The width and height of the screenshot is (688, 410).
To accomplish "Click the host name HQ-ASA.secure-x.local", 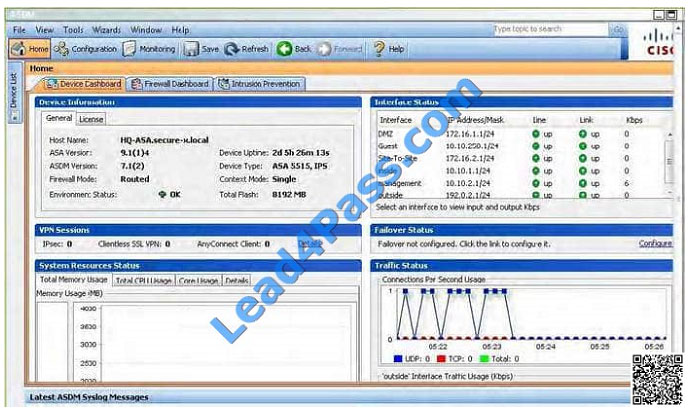I will 165,140.
